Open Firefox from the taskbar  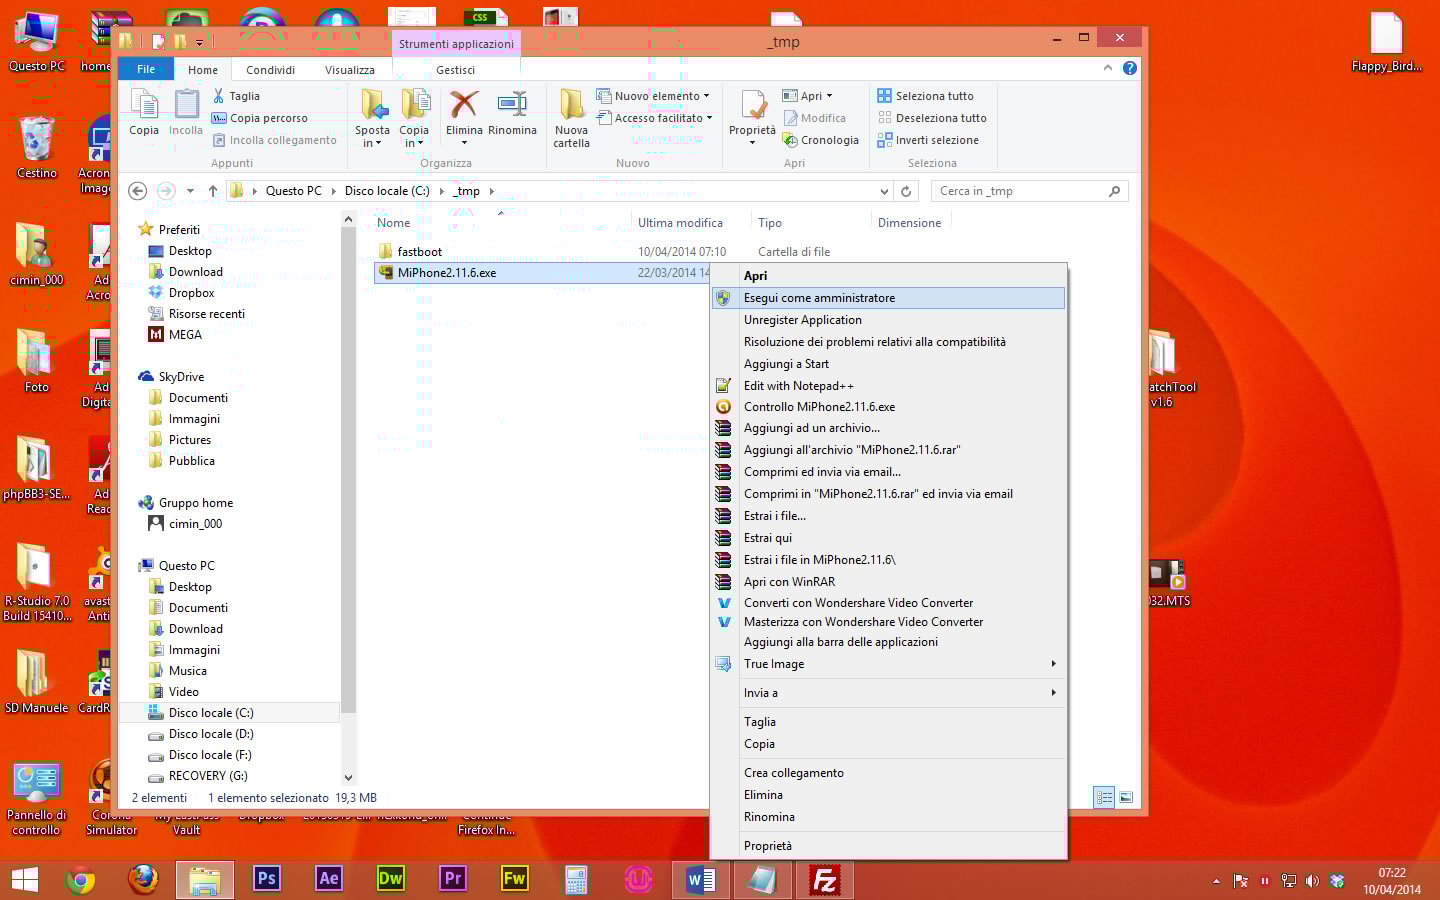(143, 880)
